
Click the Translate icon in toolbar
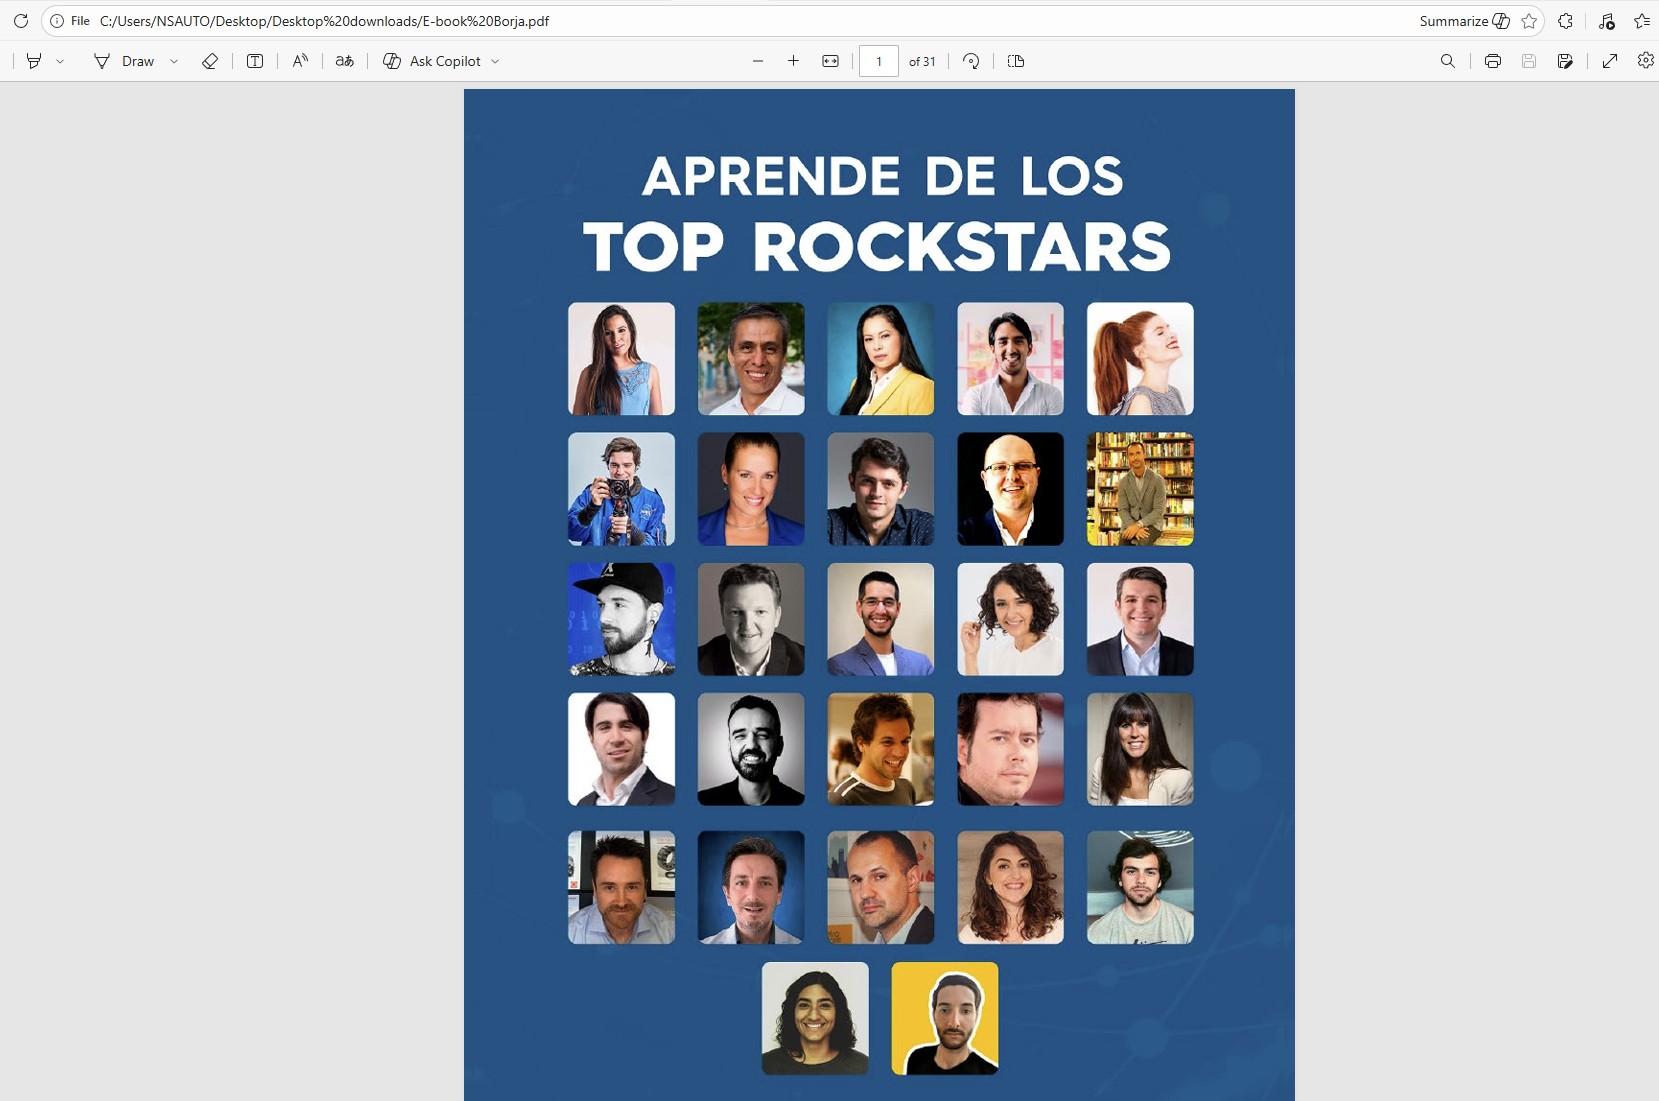pos(344,61)
